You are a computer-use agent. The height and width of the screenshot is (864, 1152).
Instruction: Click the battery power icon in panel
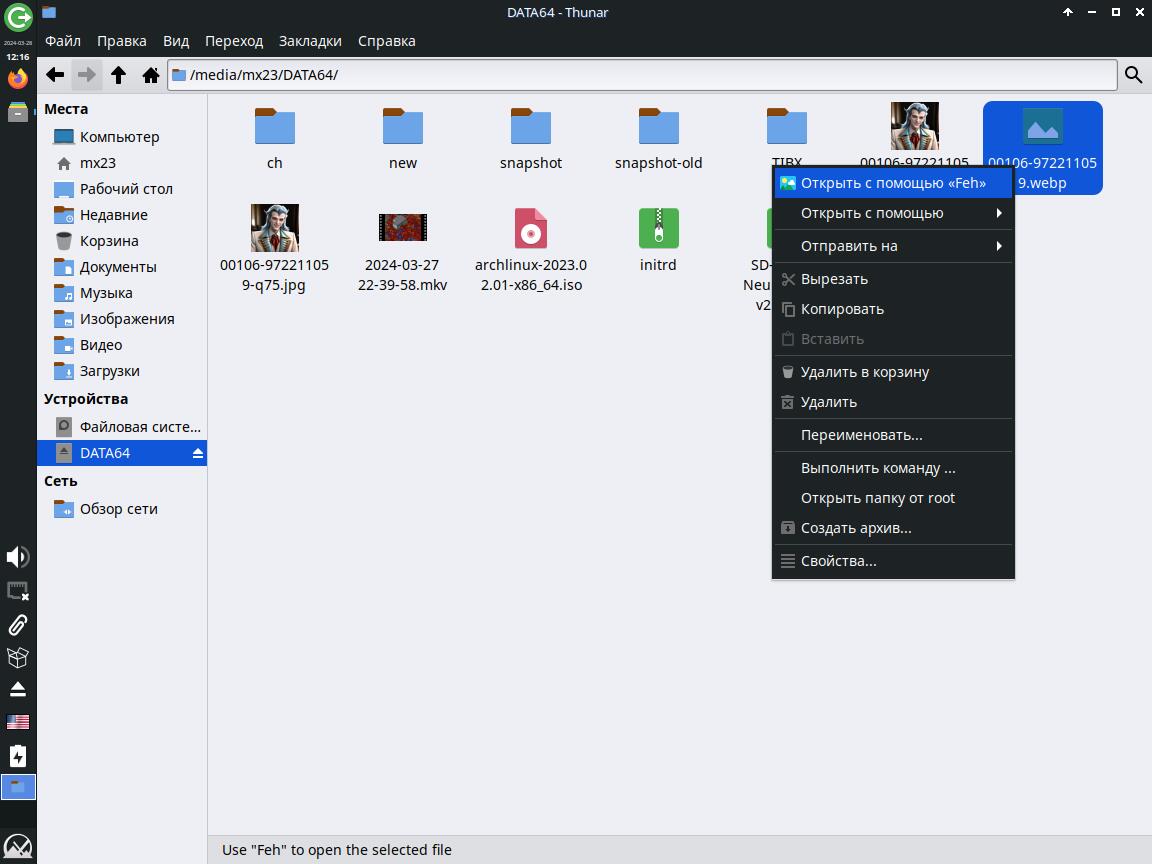[x=18, y=756]
